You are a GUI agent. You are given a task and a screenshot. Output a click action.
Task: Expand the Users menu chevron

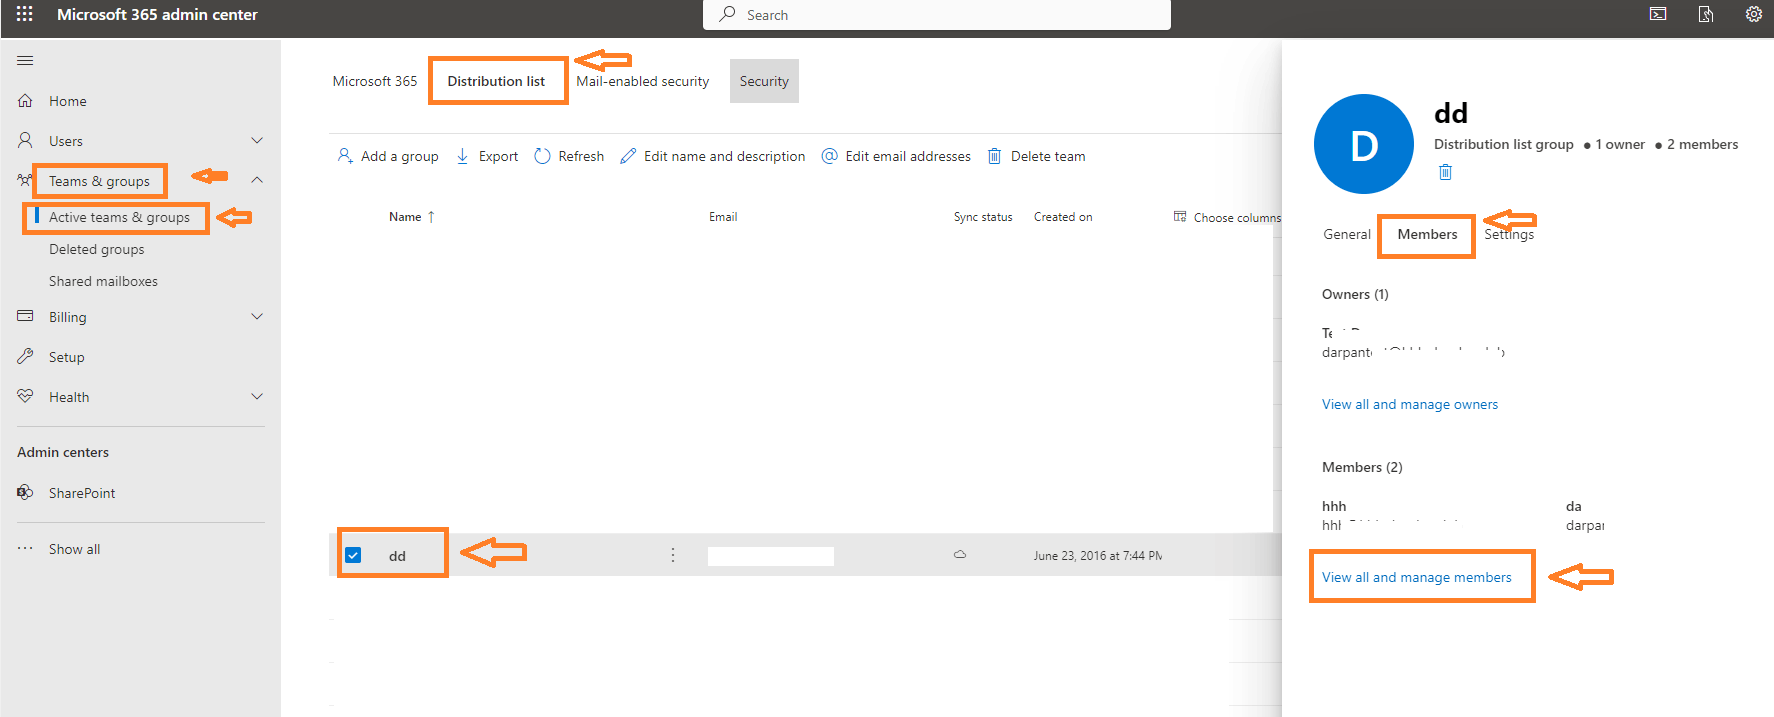257,140
